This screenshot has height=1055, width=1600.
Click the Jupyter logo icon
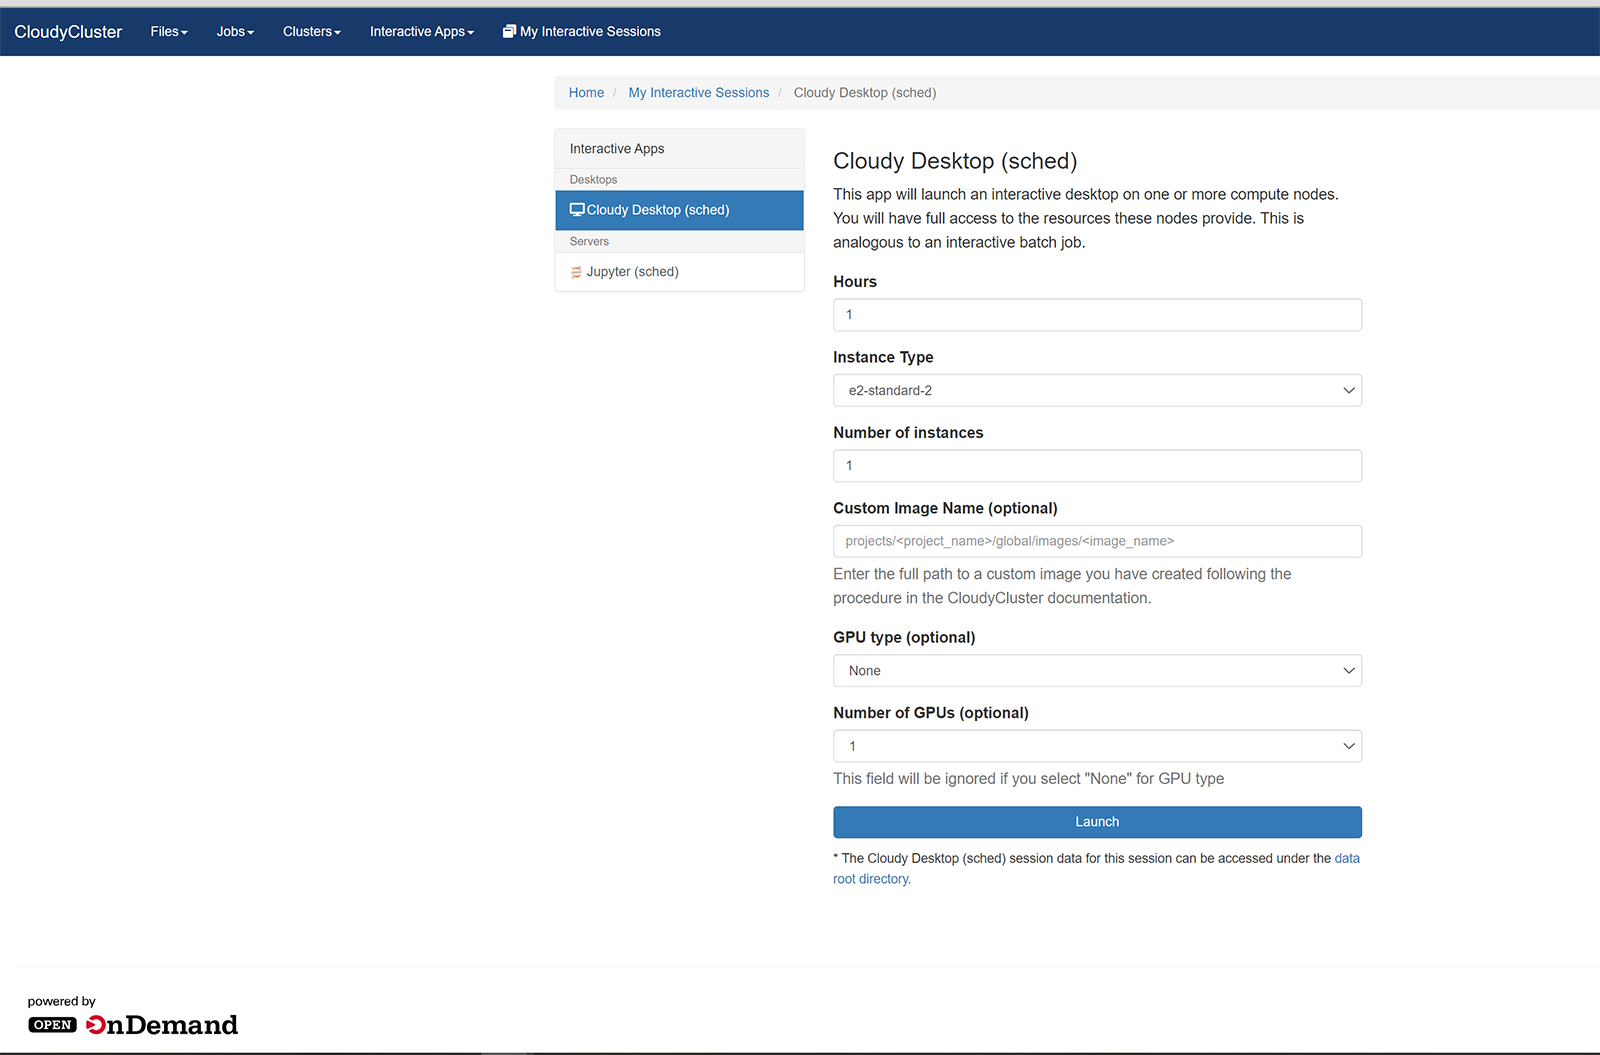(576, 272)
